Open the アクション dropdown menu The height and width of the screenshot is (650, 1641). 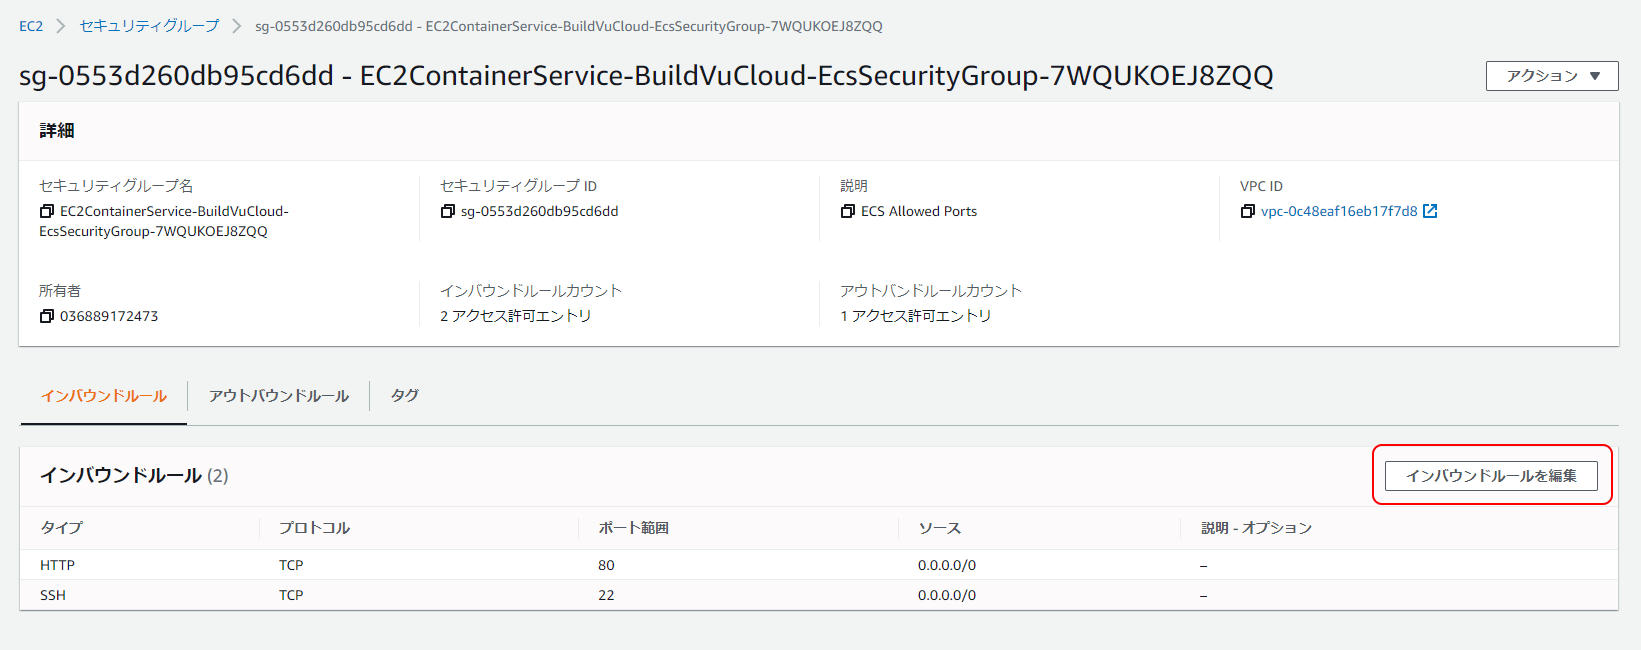click(x=1552, y=76)
